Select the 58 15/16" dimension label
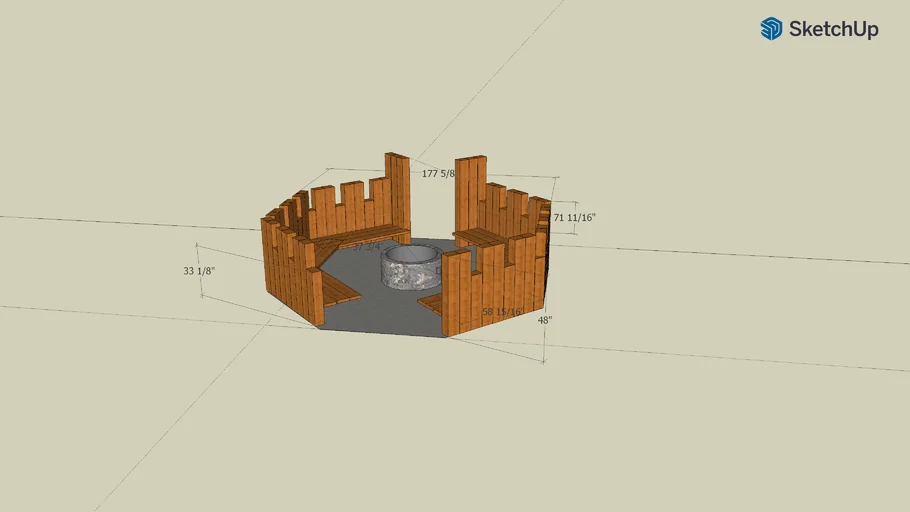 click(501, 312)
